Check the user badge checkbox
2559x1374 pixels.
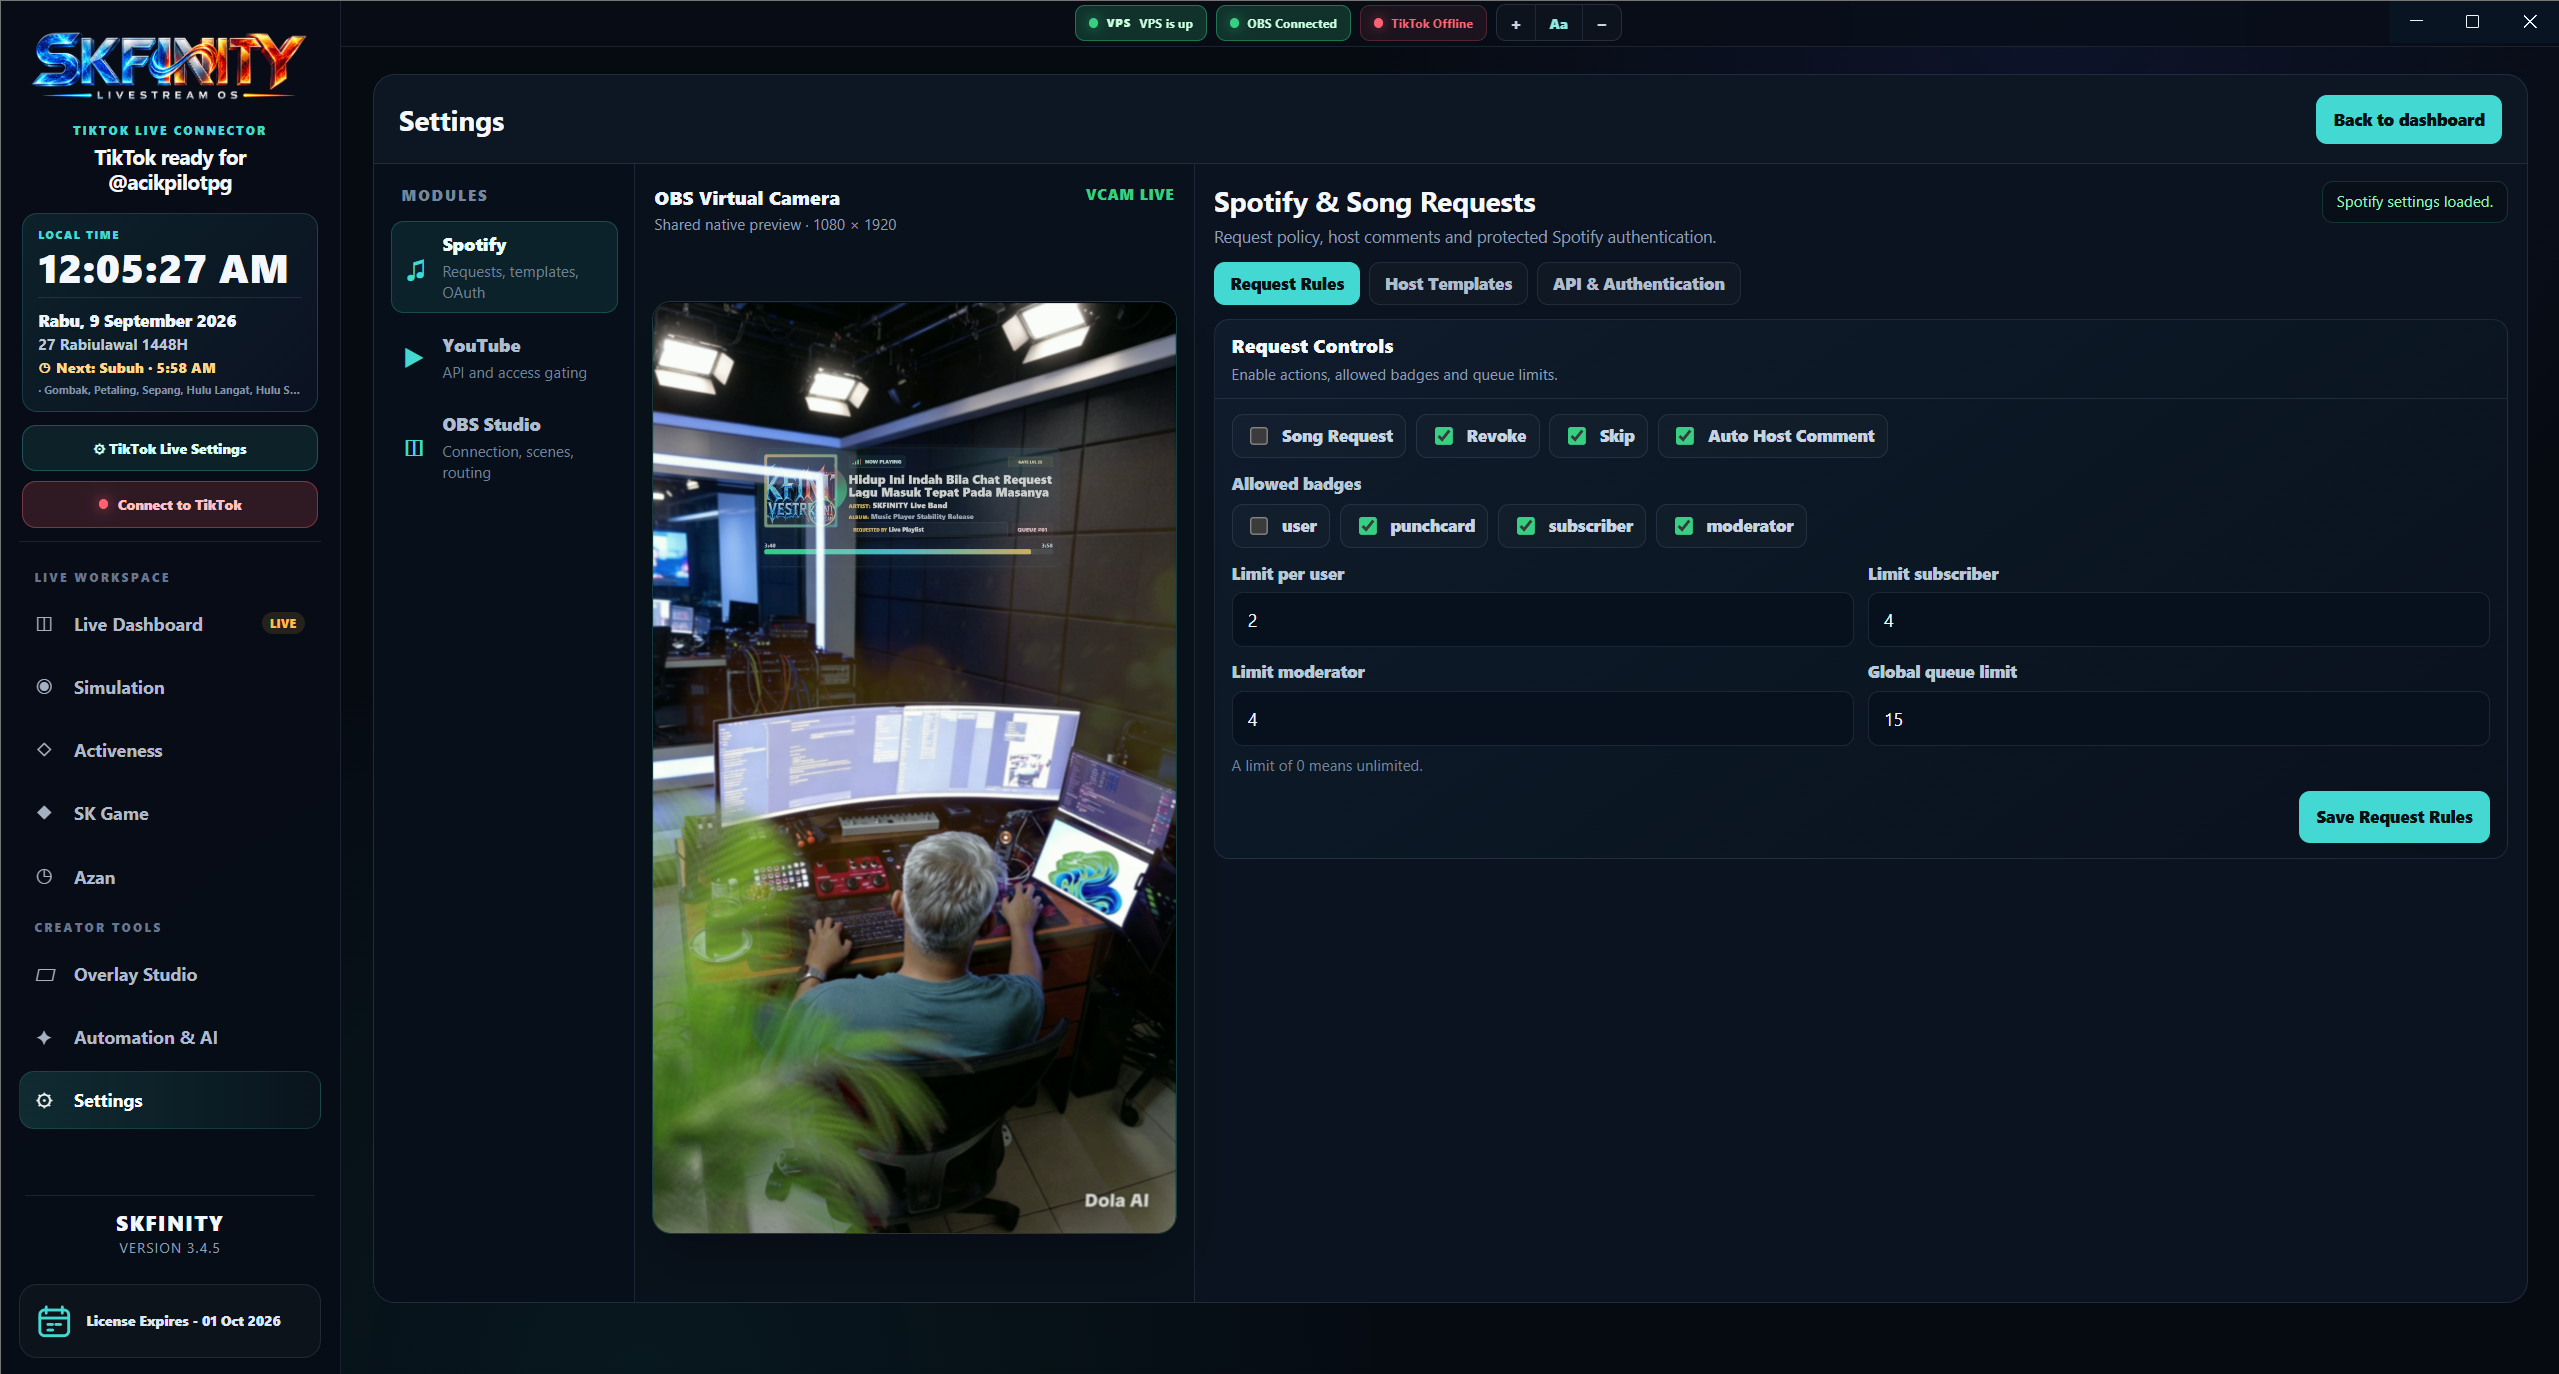[x=1259, y=526]
